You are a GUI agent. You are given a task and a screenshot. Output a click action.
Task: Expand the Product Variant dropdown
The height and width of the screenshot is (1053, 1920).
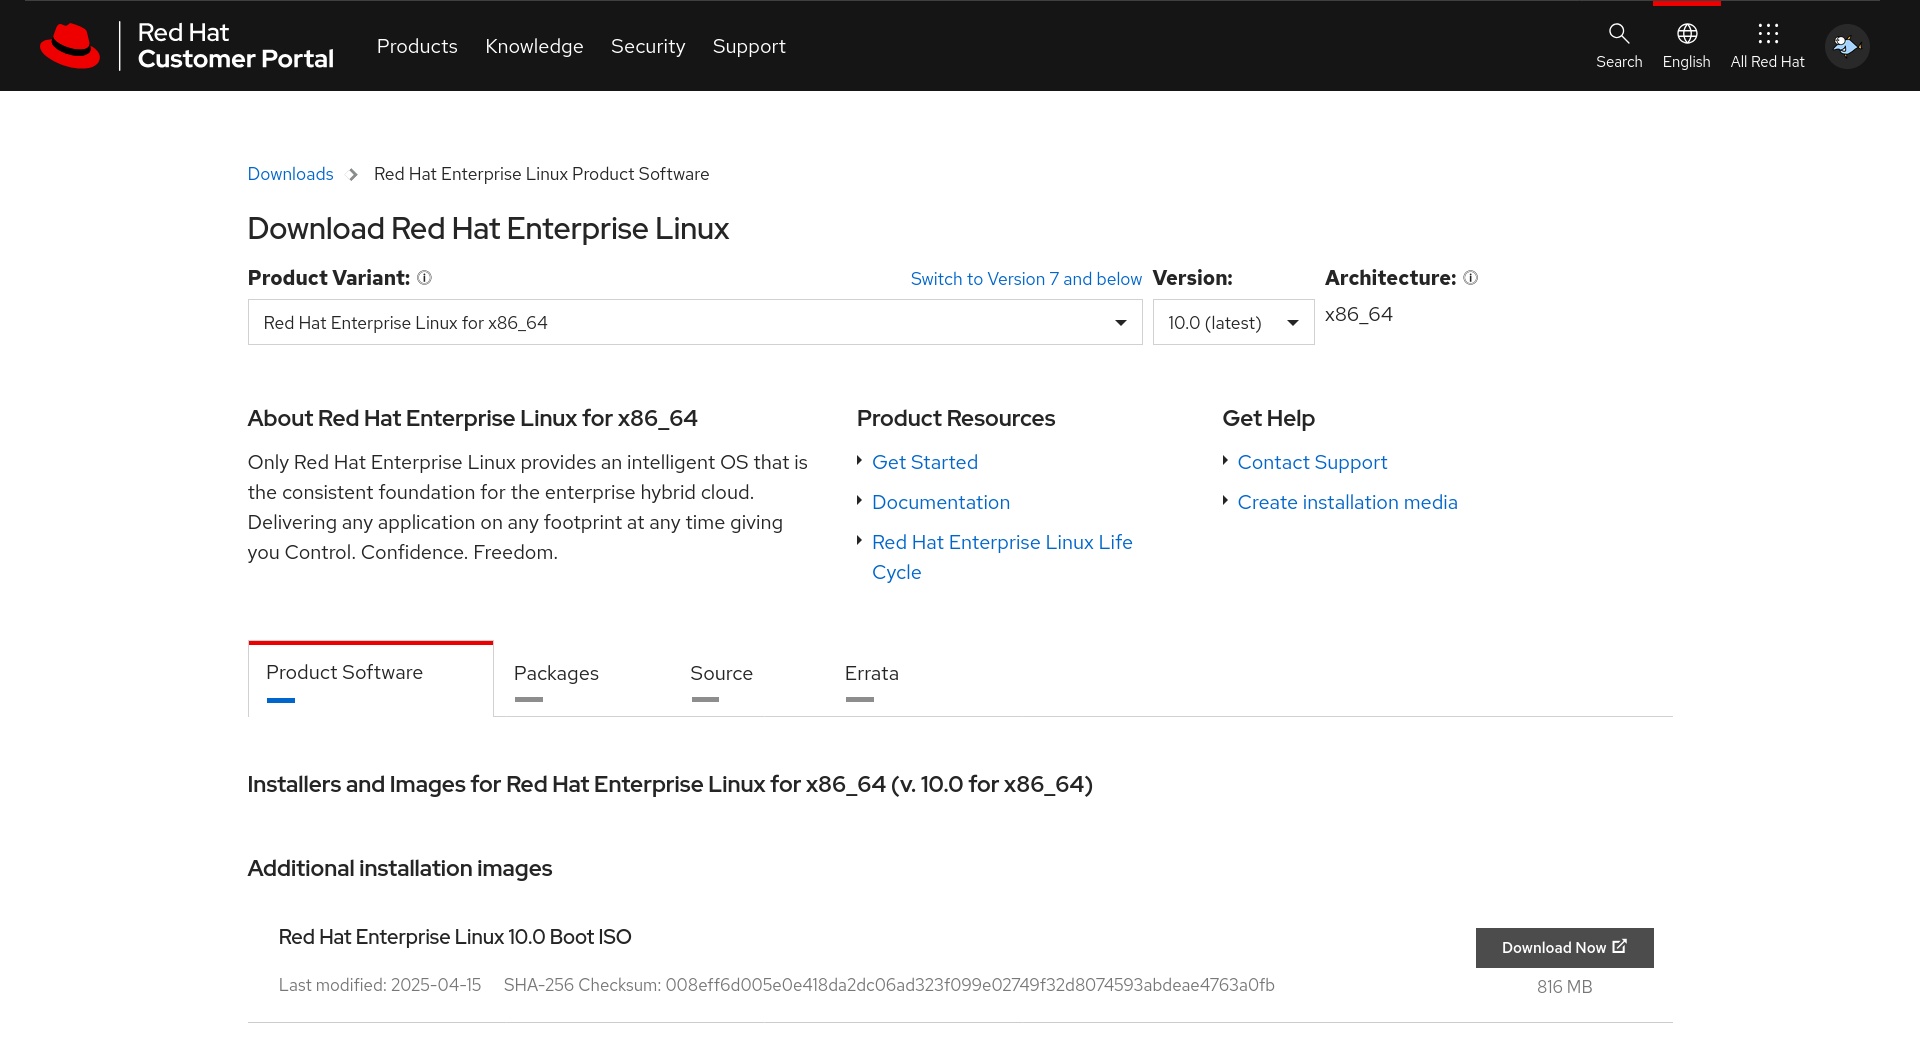coord(695,322)
